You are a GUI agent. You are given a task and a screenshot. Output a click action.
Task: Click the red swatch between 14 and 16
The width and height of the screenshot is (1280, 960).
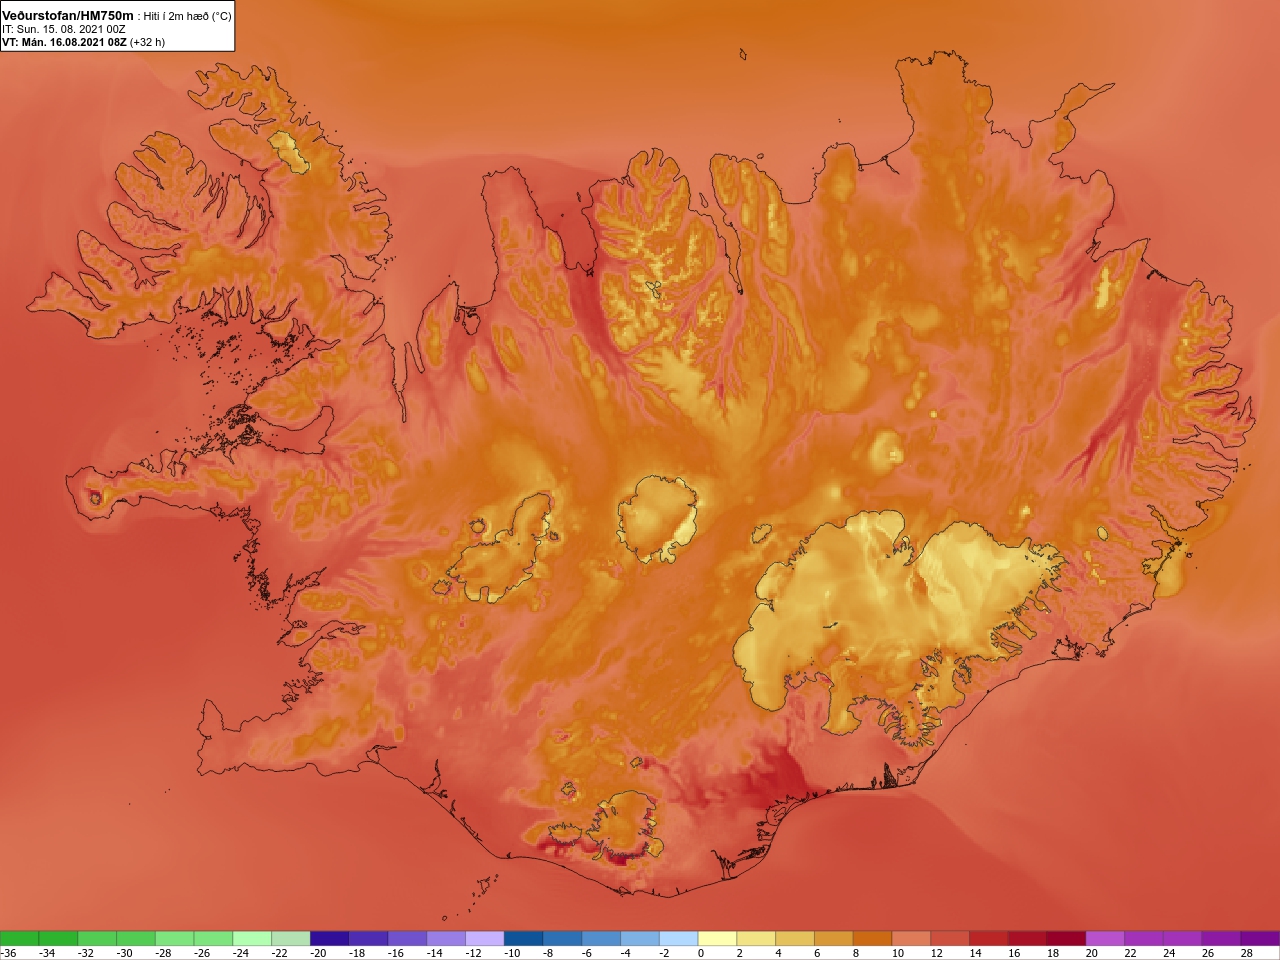[x=989, y=938]
